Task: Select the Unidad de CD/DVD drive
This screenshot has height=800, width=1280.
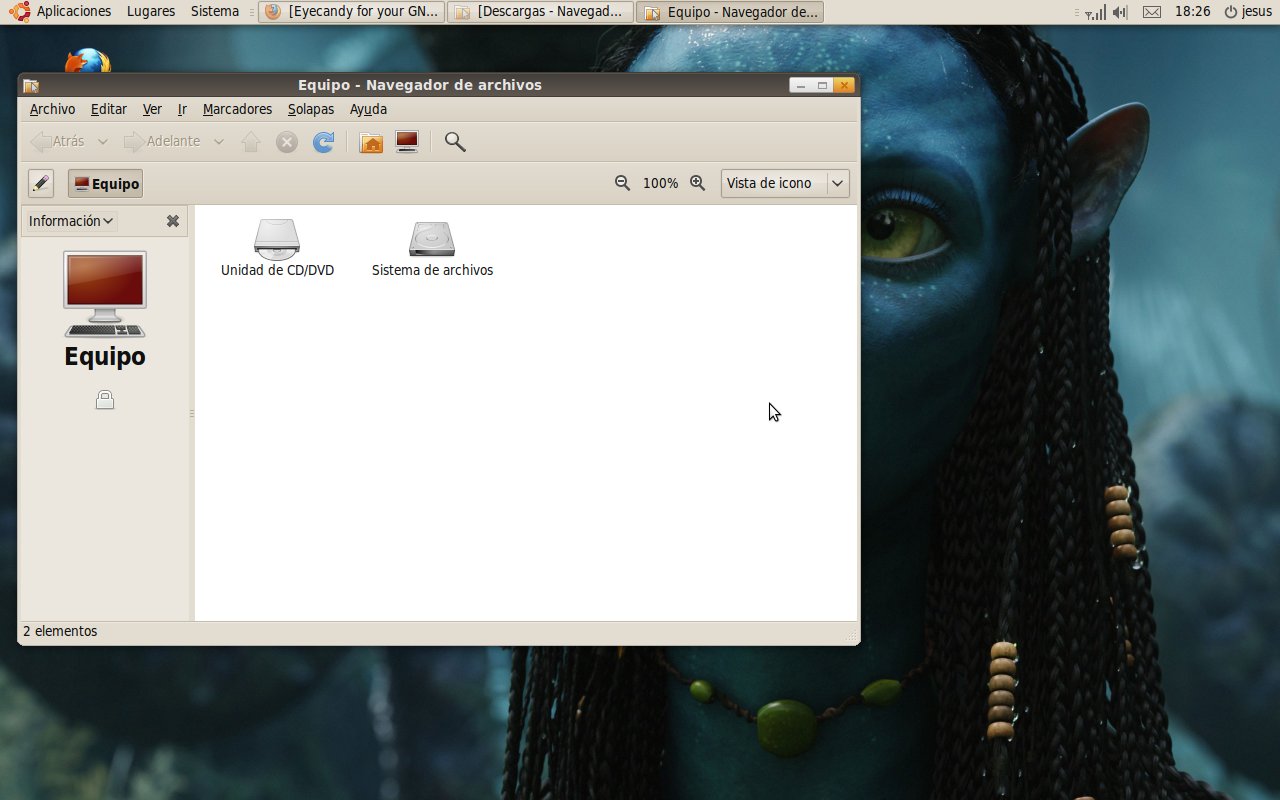Action: pyautogui.click(x=277, y=248)
